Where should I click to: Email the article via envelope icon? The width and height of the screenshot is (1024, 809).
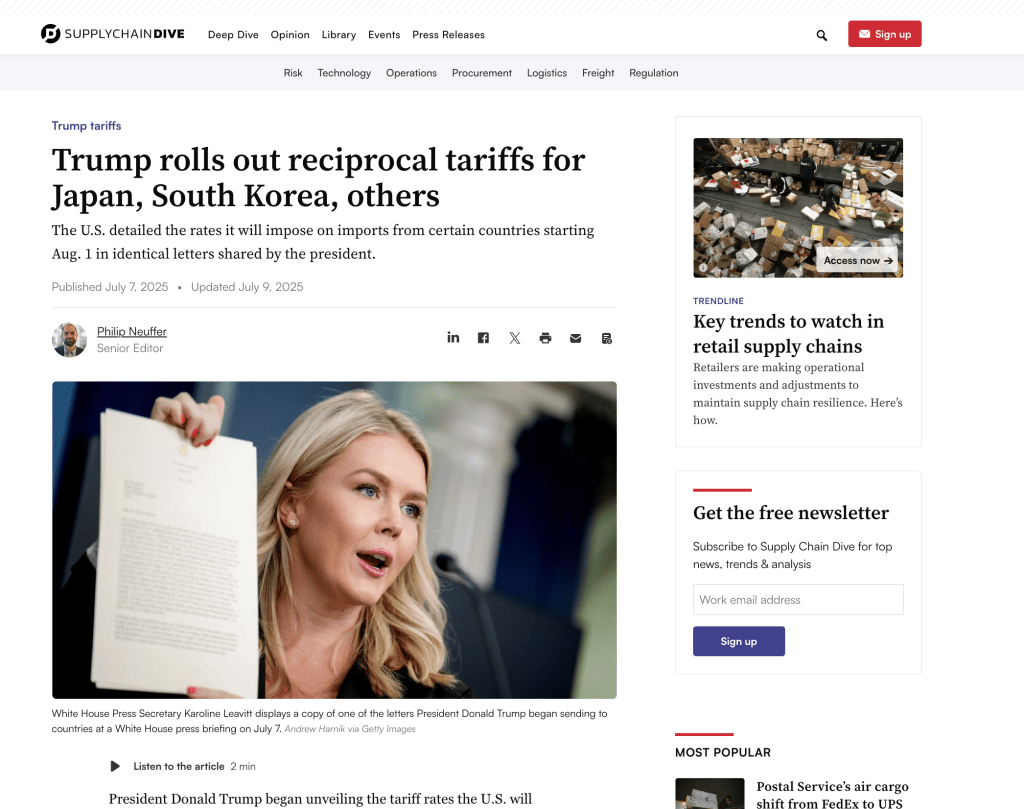point(575,338)
